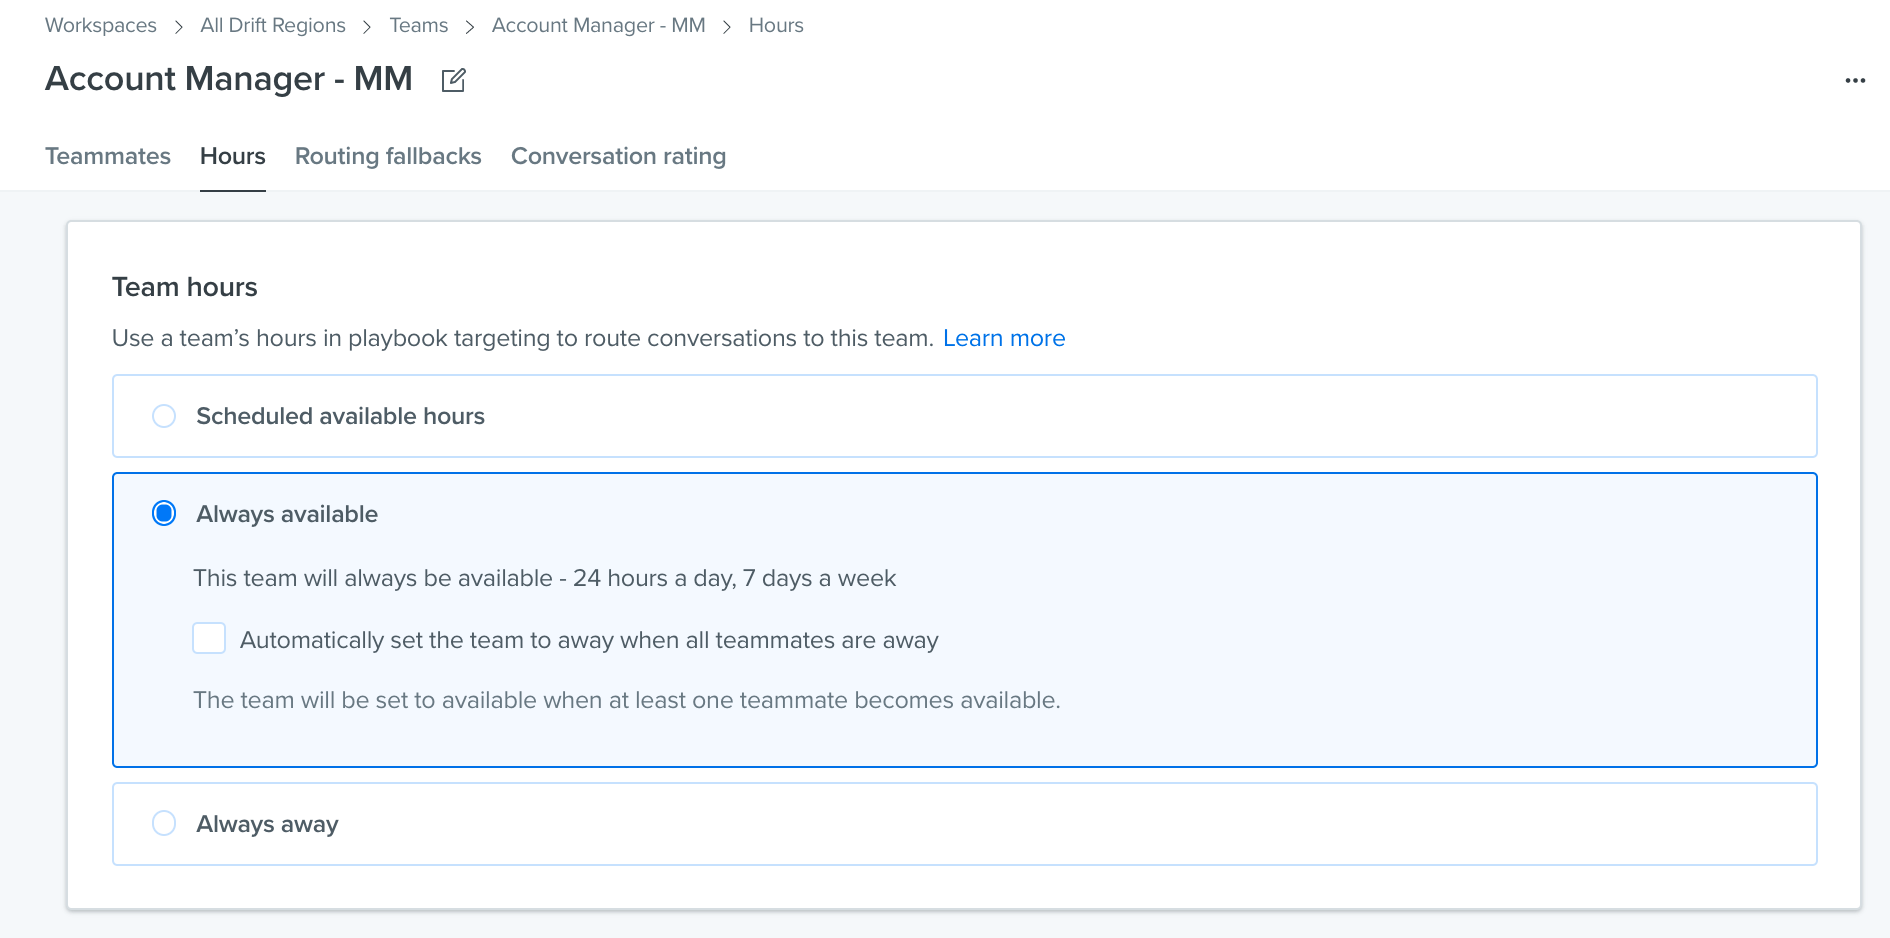
Task: Select Scheduled available hours radio button
Action: (164, 416)
